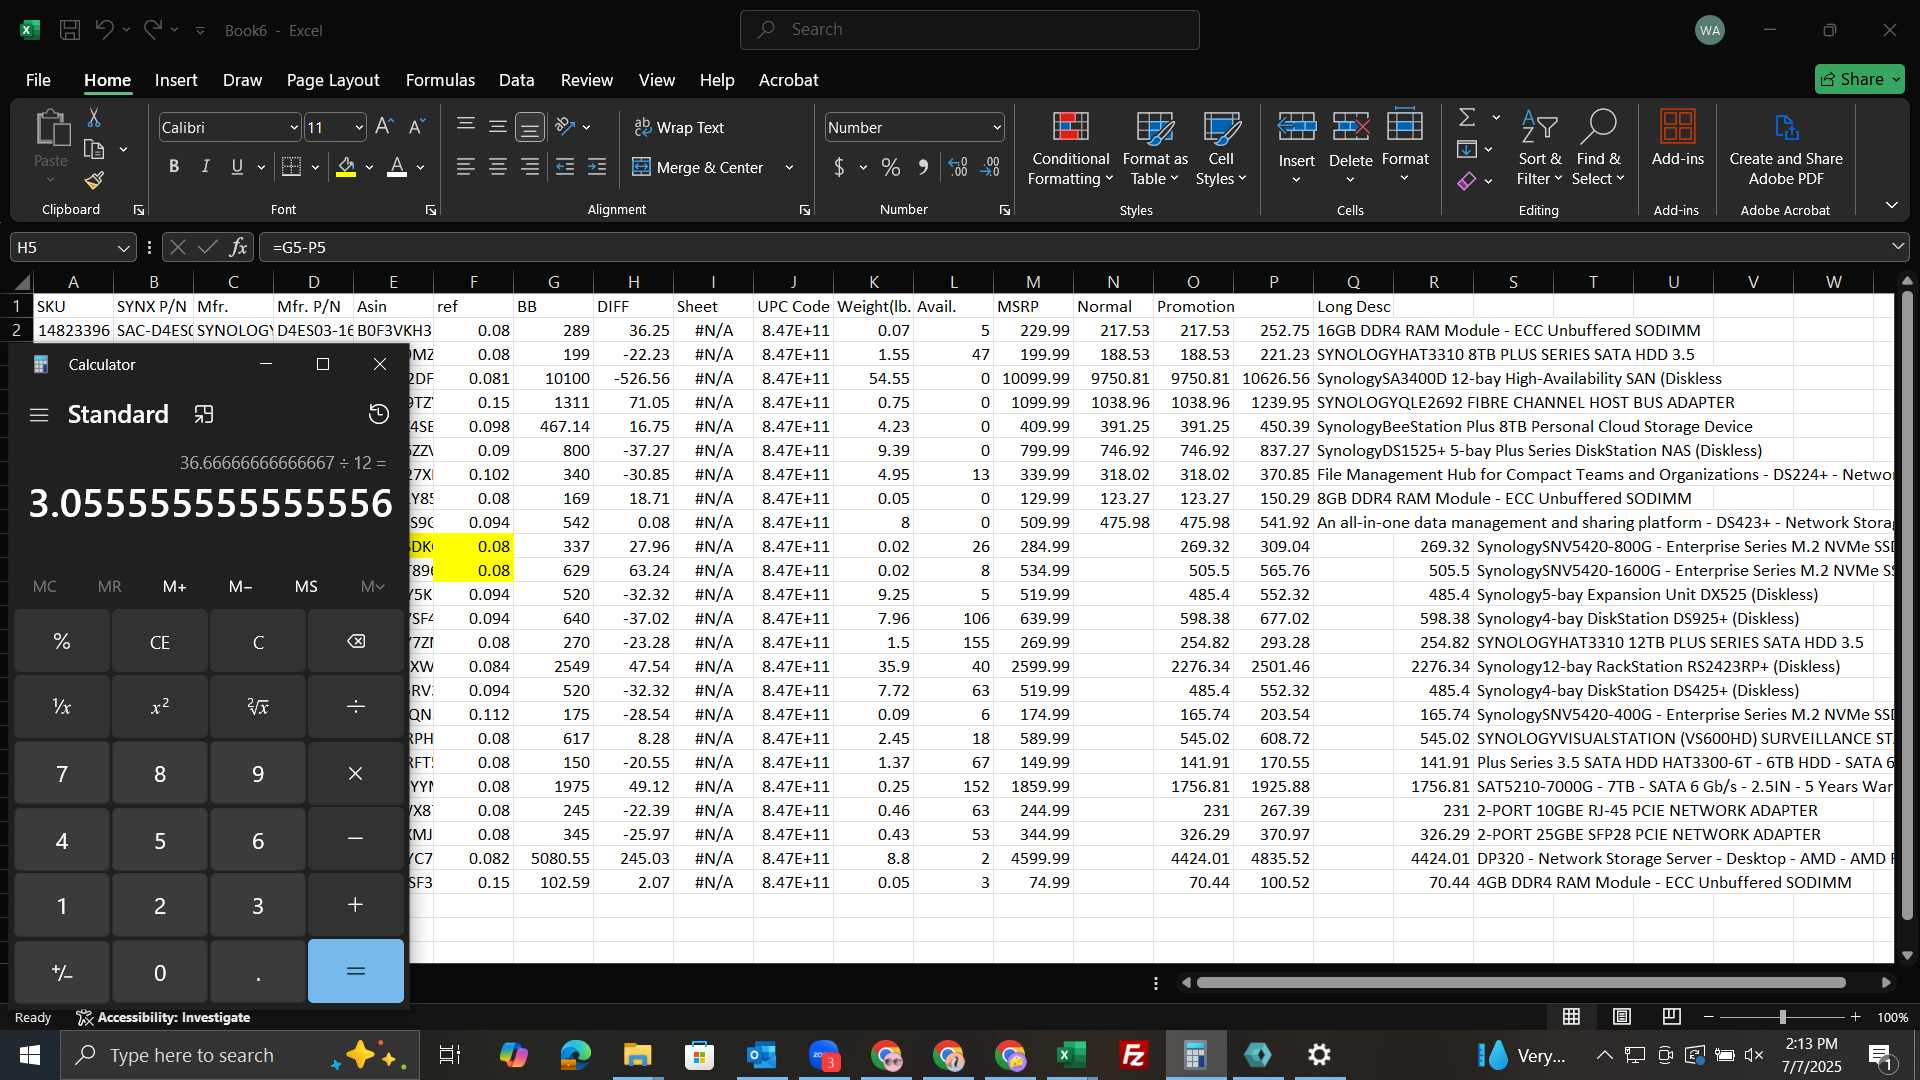Open Add-ins icon in ribbon

(1677, 137)
